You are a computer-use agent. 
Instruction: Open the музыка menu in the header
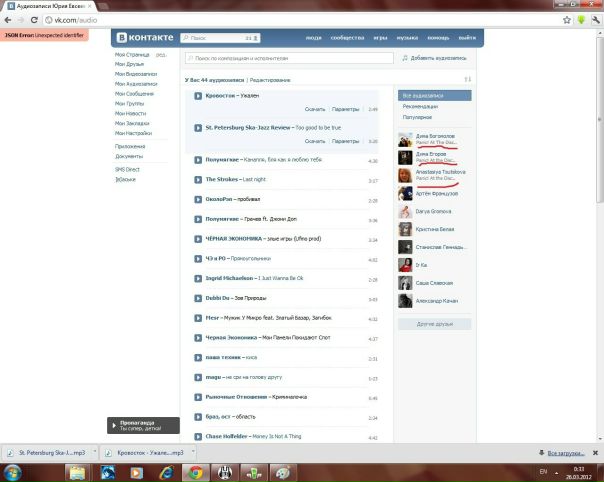(x=407, y=38)
